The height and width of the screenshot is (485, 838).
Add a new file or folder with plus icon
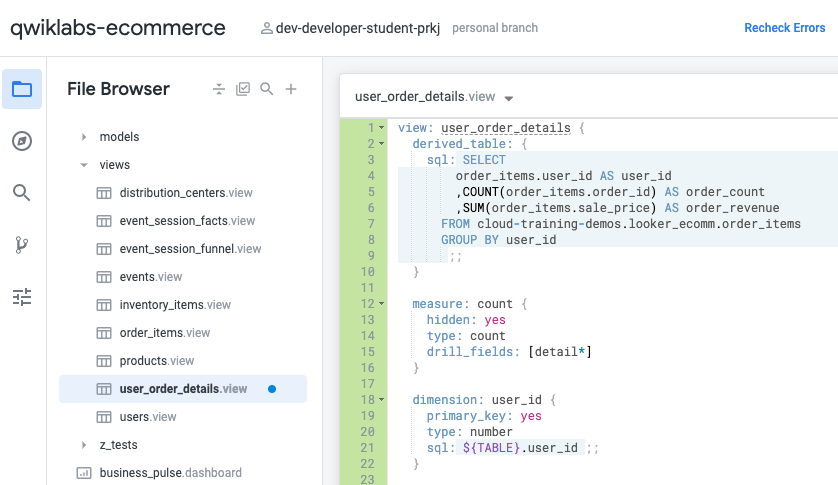point(291,89)
